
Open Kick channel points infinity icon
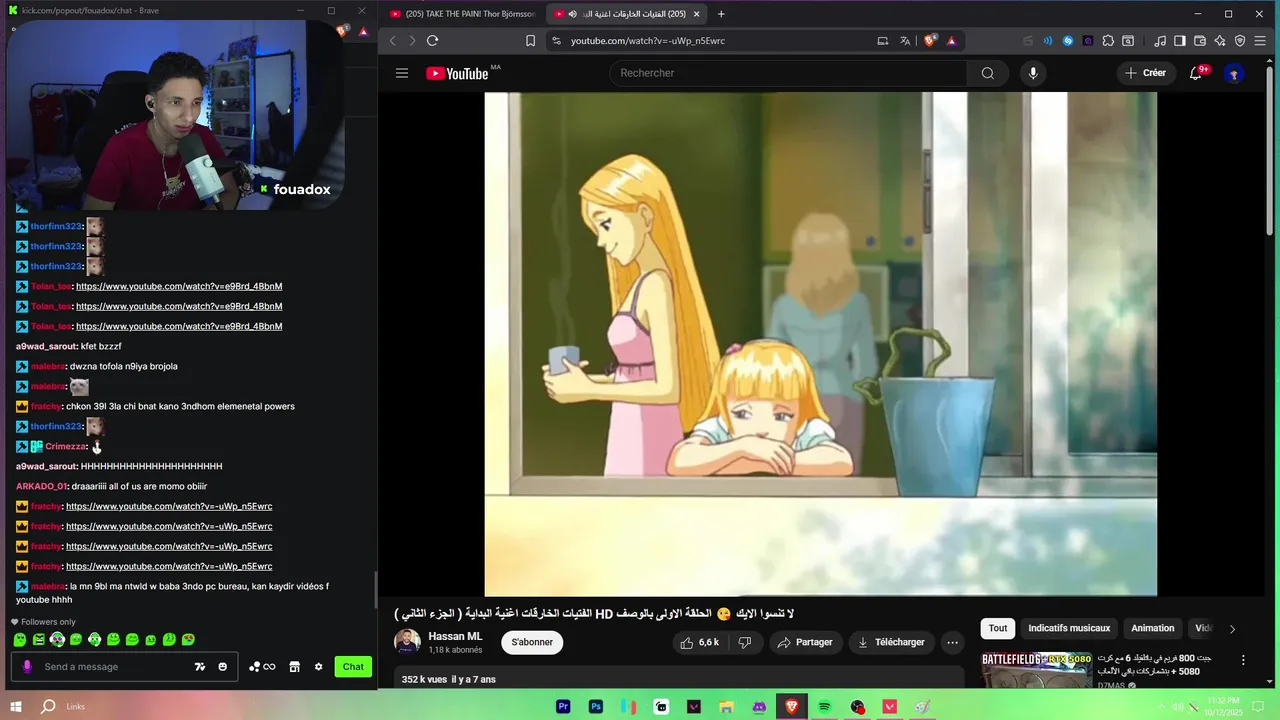pyautogui.click(x=262, y=667)
